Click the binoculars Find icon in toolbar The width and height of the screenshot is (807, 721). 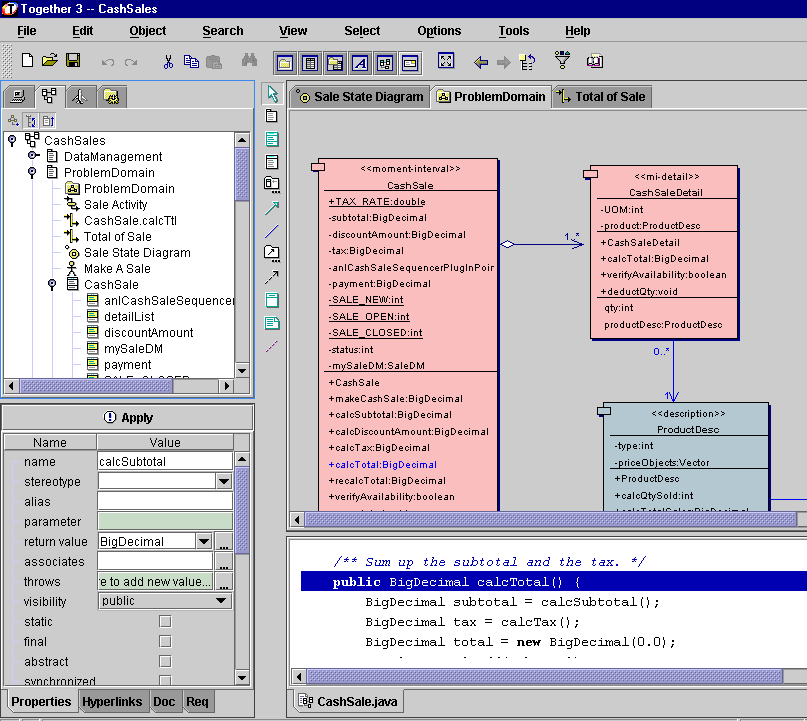(x=249, y=62)
